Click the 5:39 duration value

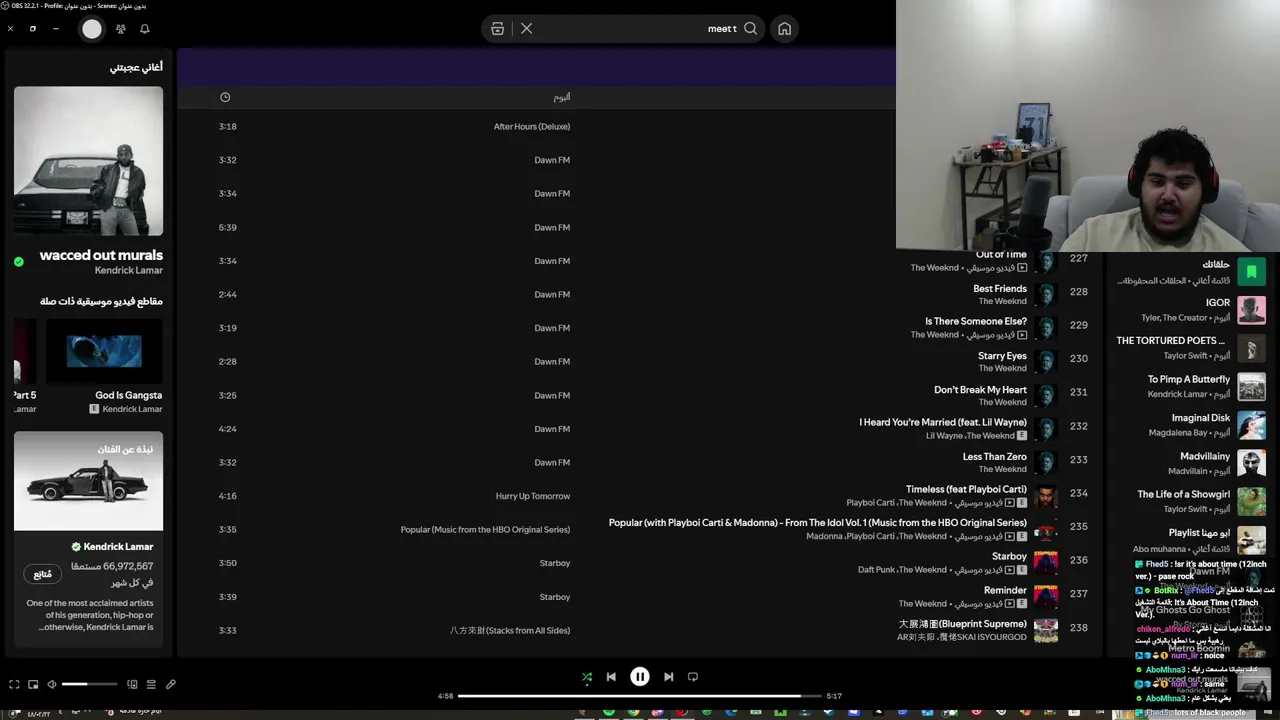click(228, 228)
